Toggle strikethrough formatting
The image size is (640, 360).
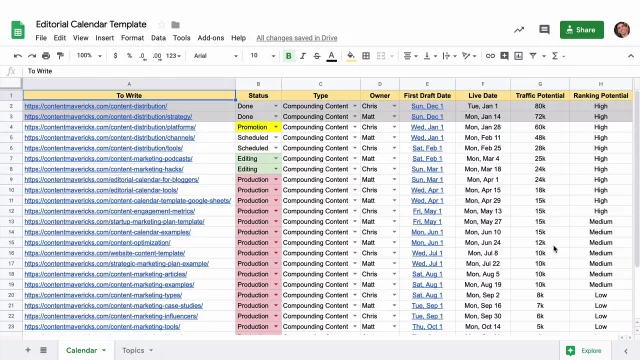[317, 56]
